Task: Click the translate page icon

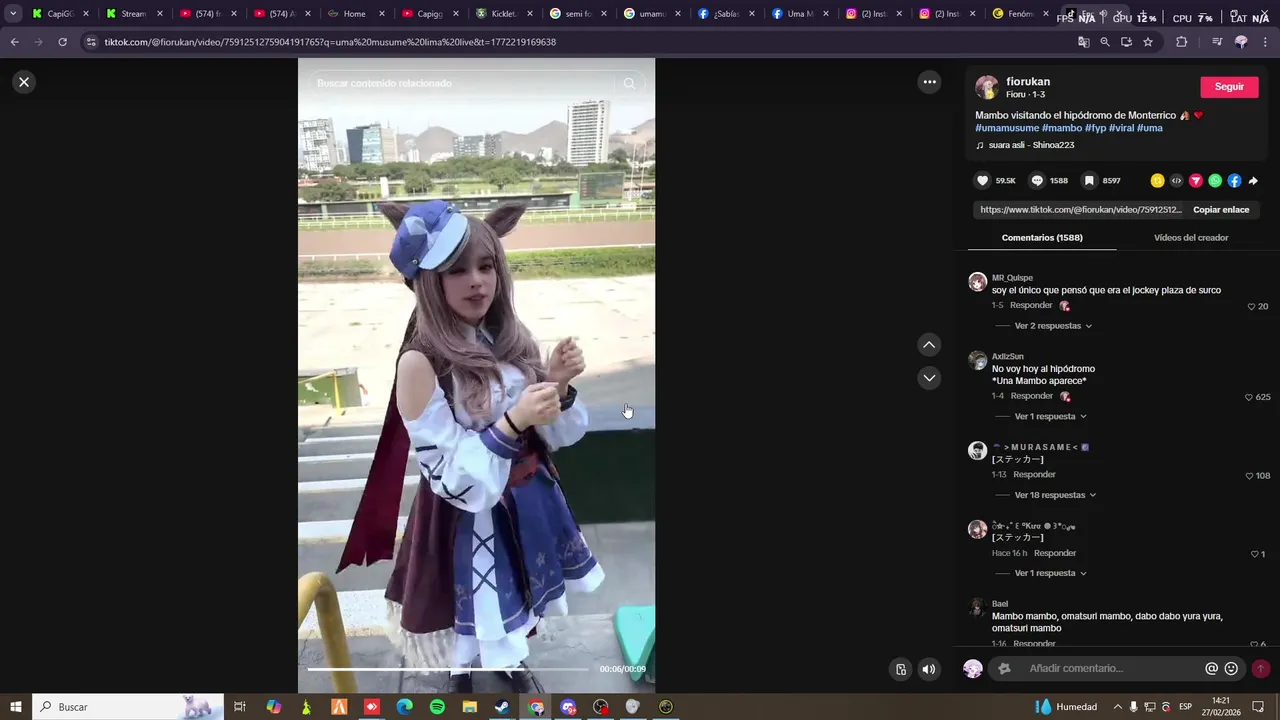Action: pyautogui.click(x=1083, y=42)
